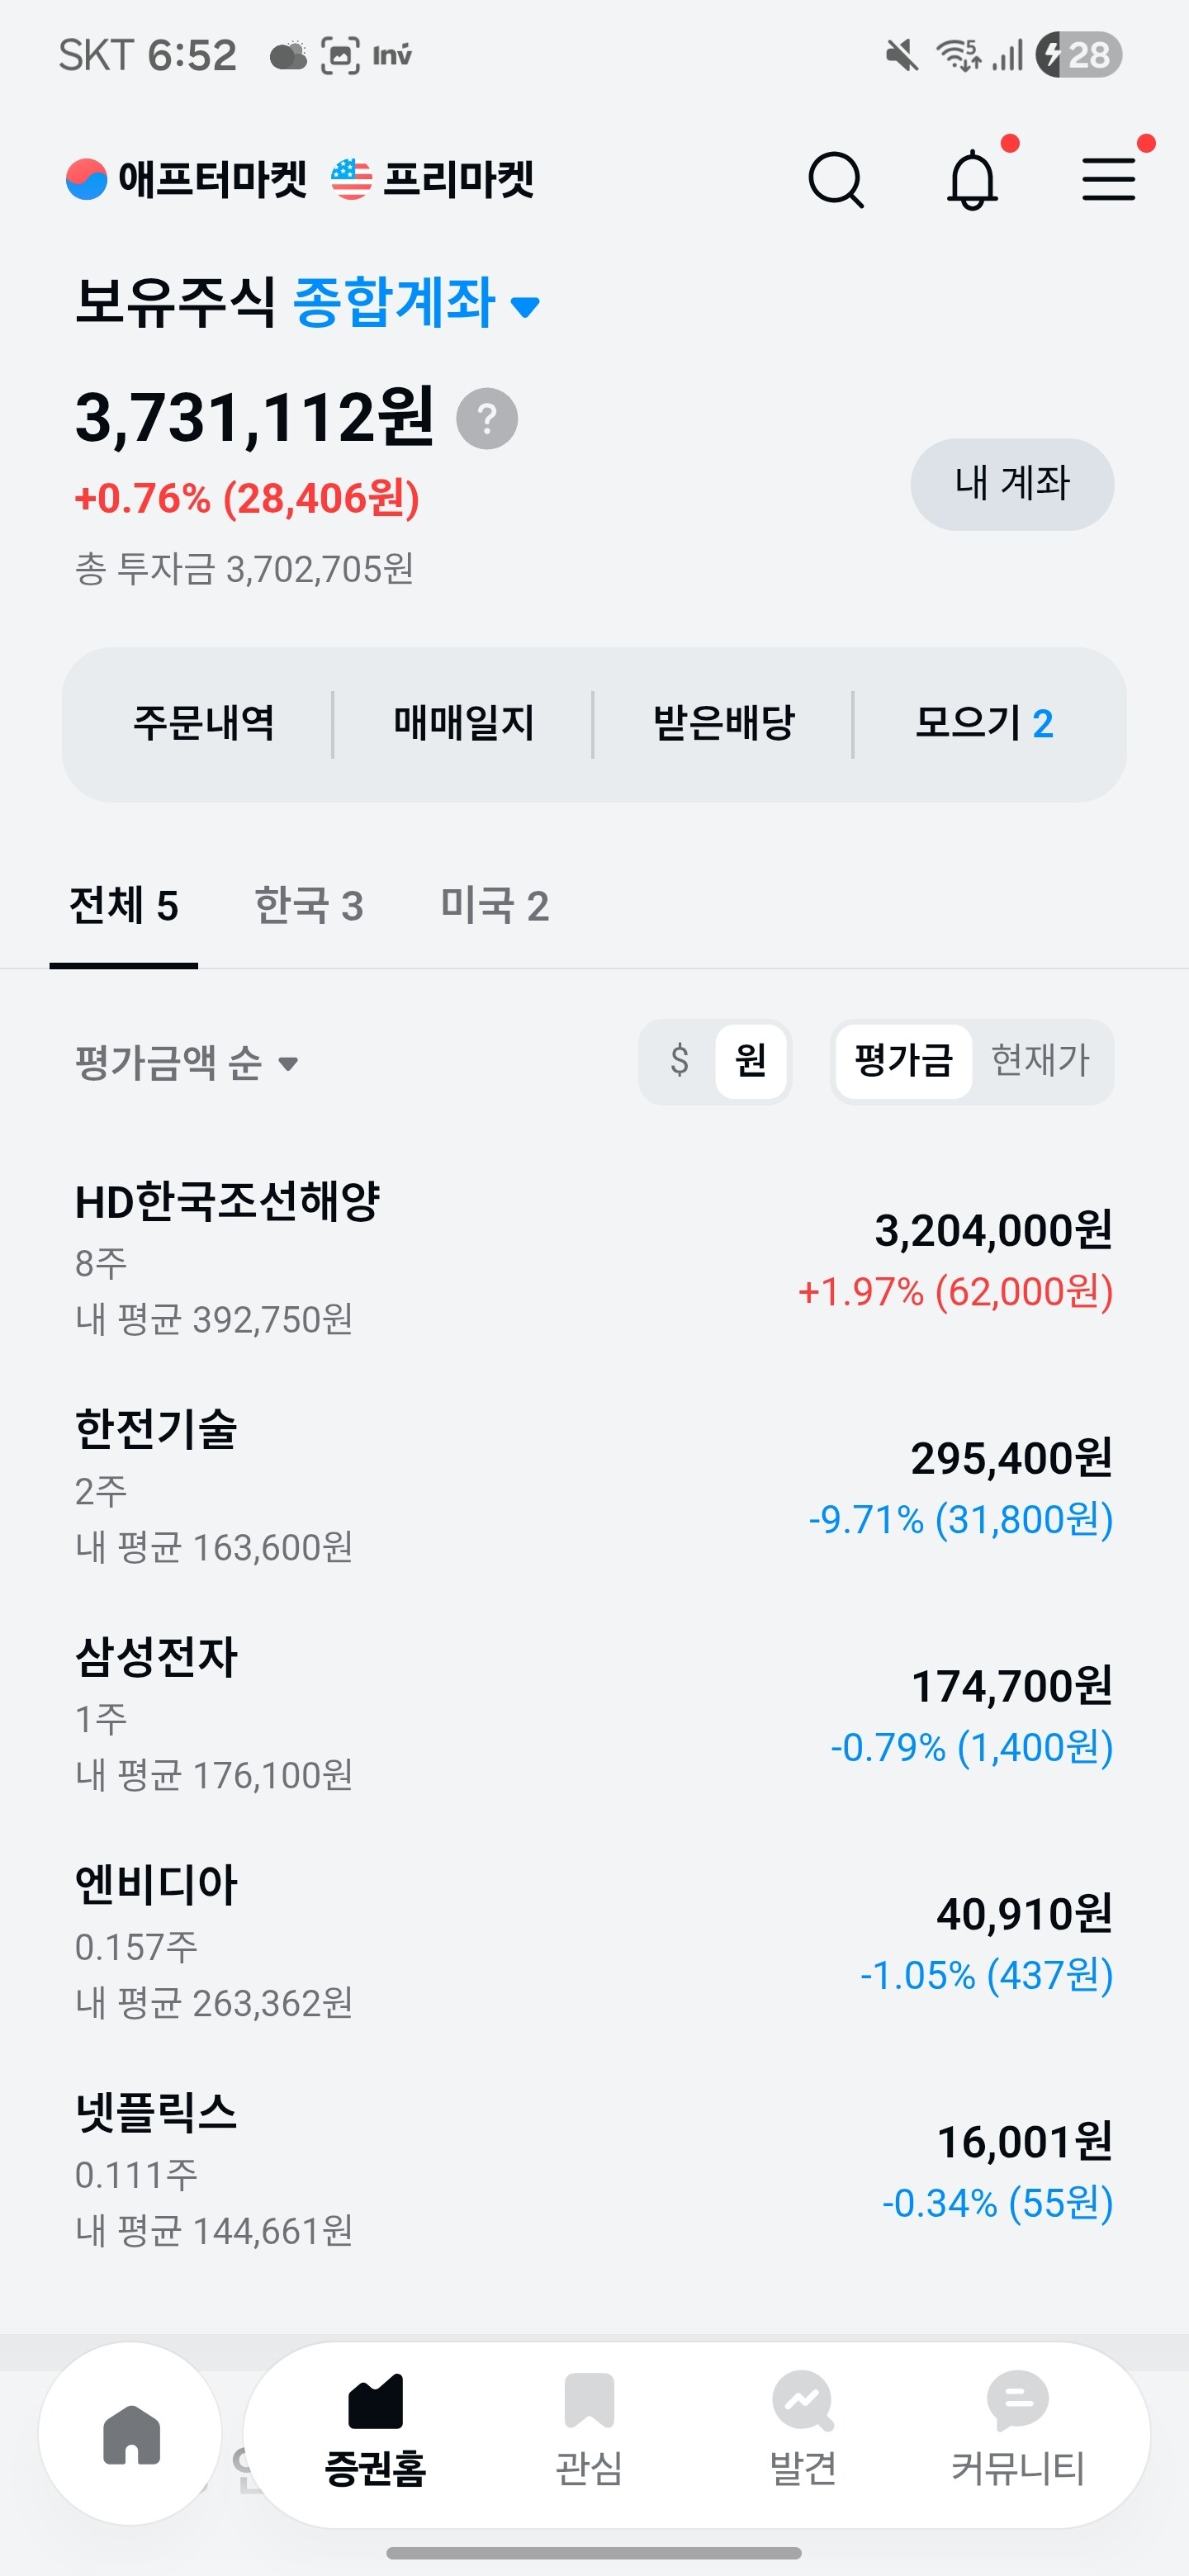Screen dimensions: 1189x2576
Task: Switch currency display to dollar
Action: pos(679,1060)
